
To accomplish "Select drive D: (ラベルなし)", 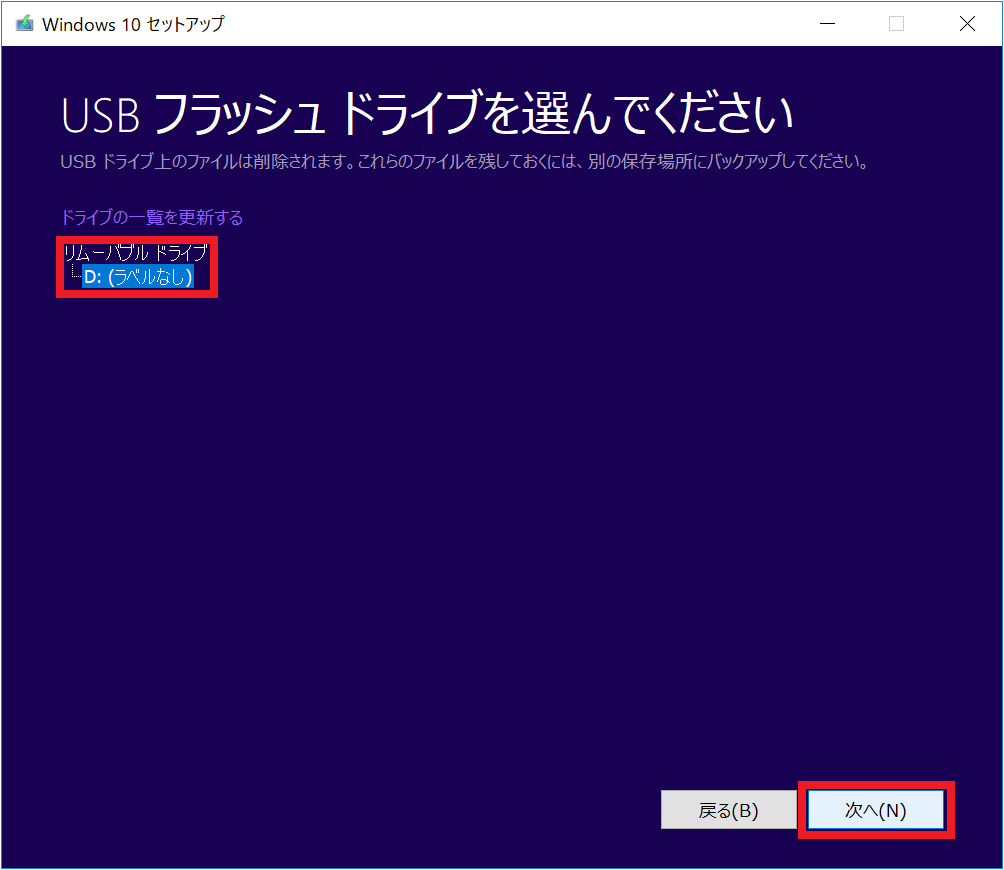I will [x=138, y=277].
